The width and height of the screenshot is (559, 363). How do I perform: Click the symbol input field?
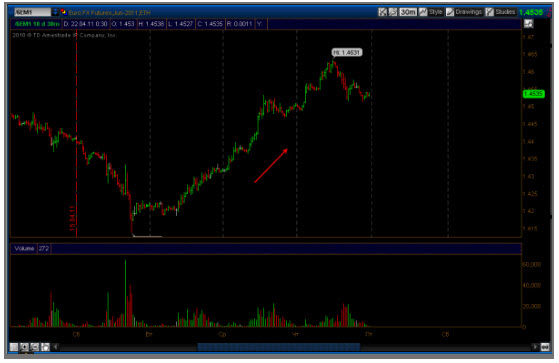tap(33, 12)
